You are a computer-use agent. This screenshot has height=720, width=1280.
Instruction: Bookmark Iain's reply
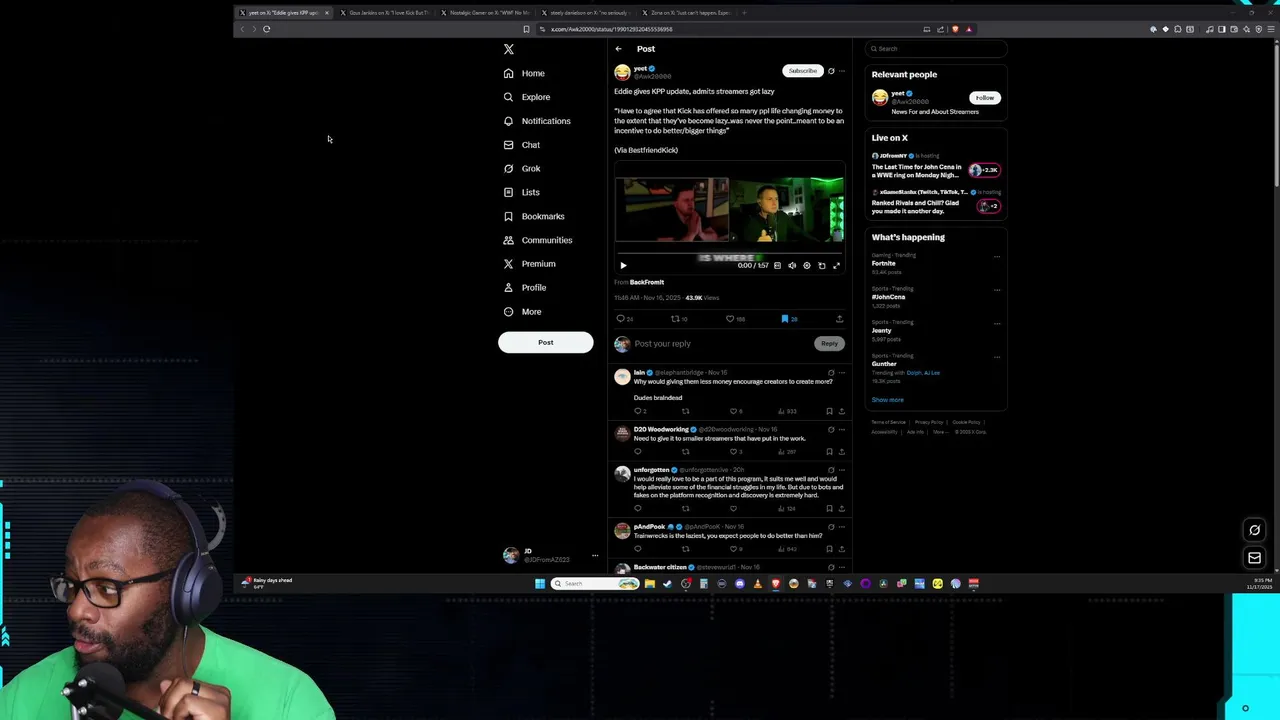(x=829, y=411)
